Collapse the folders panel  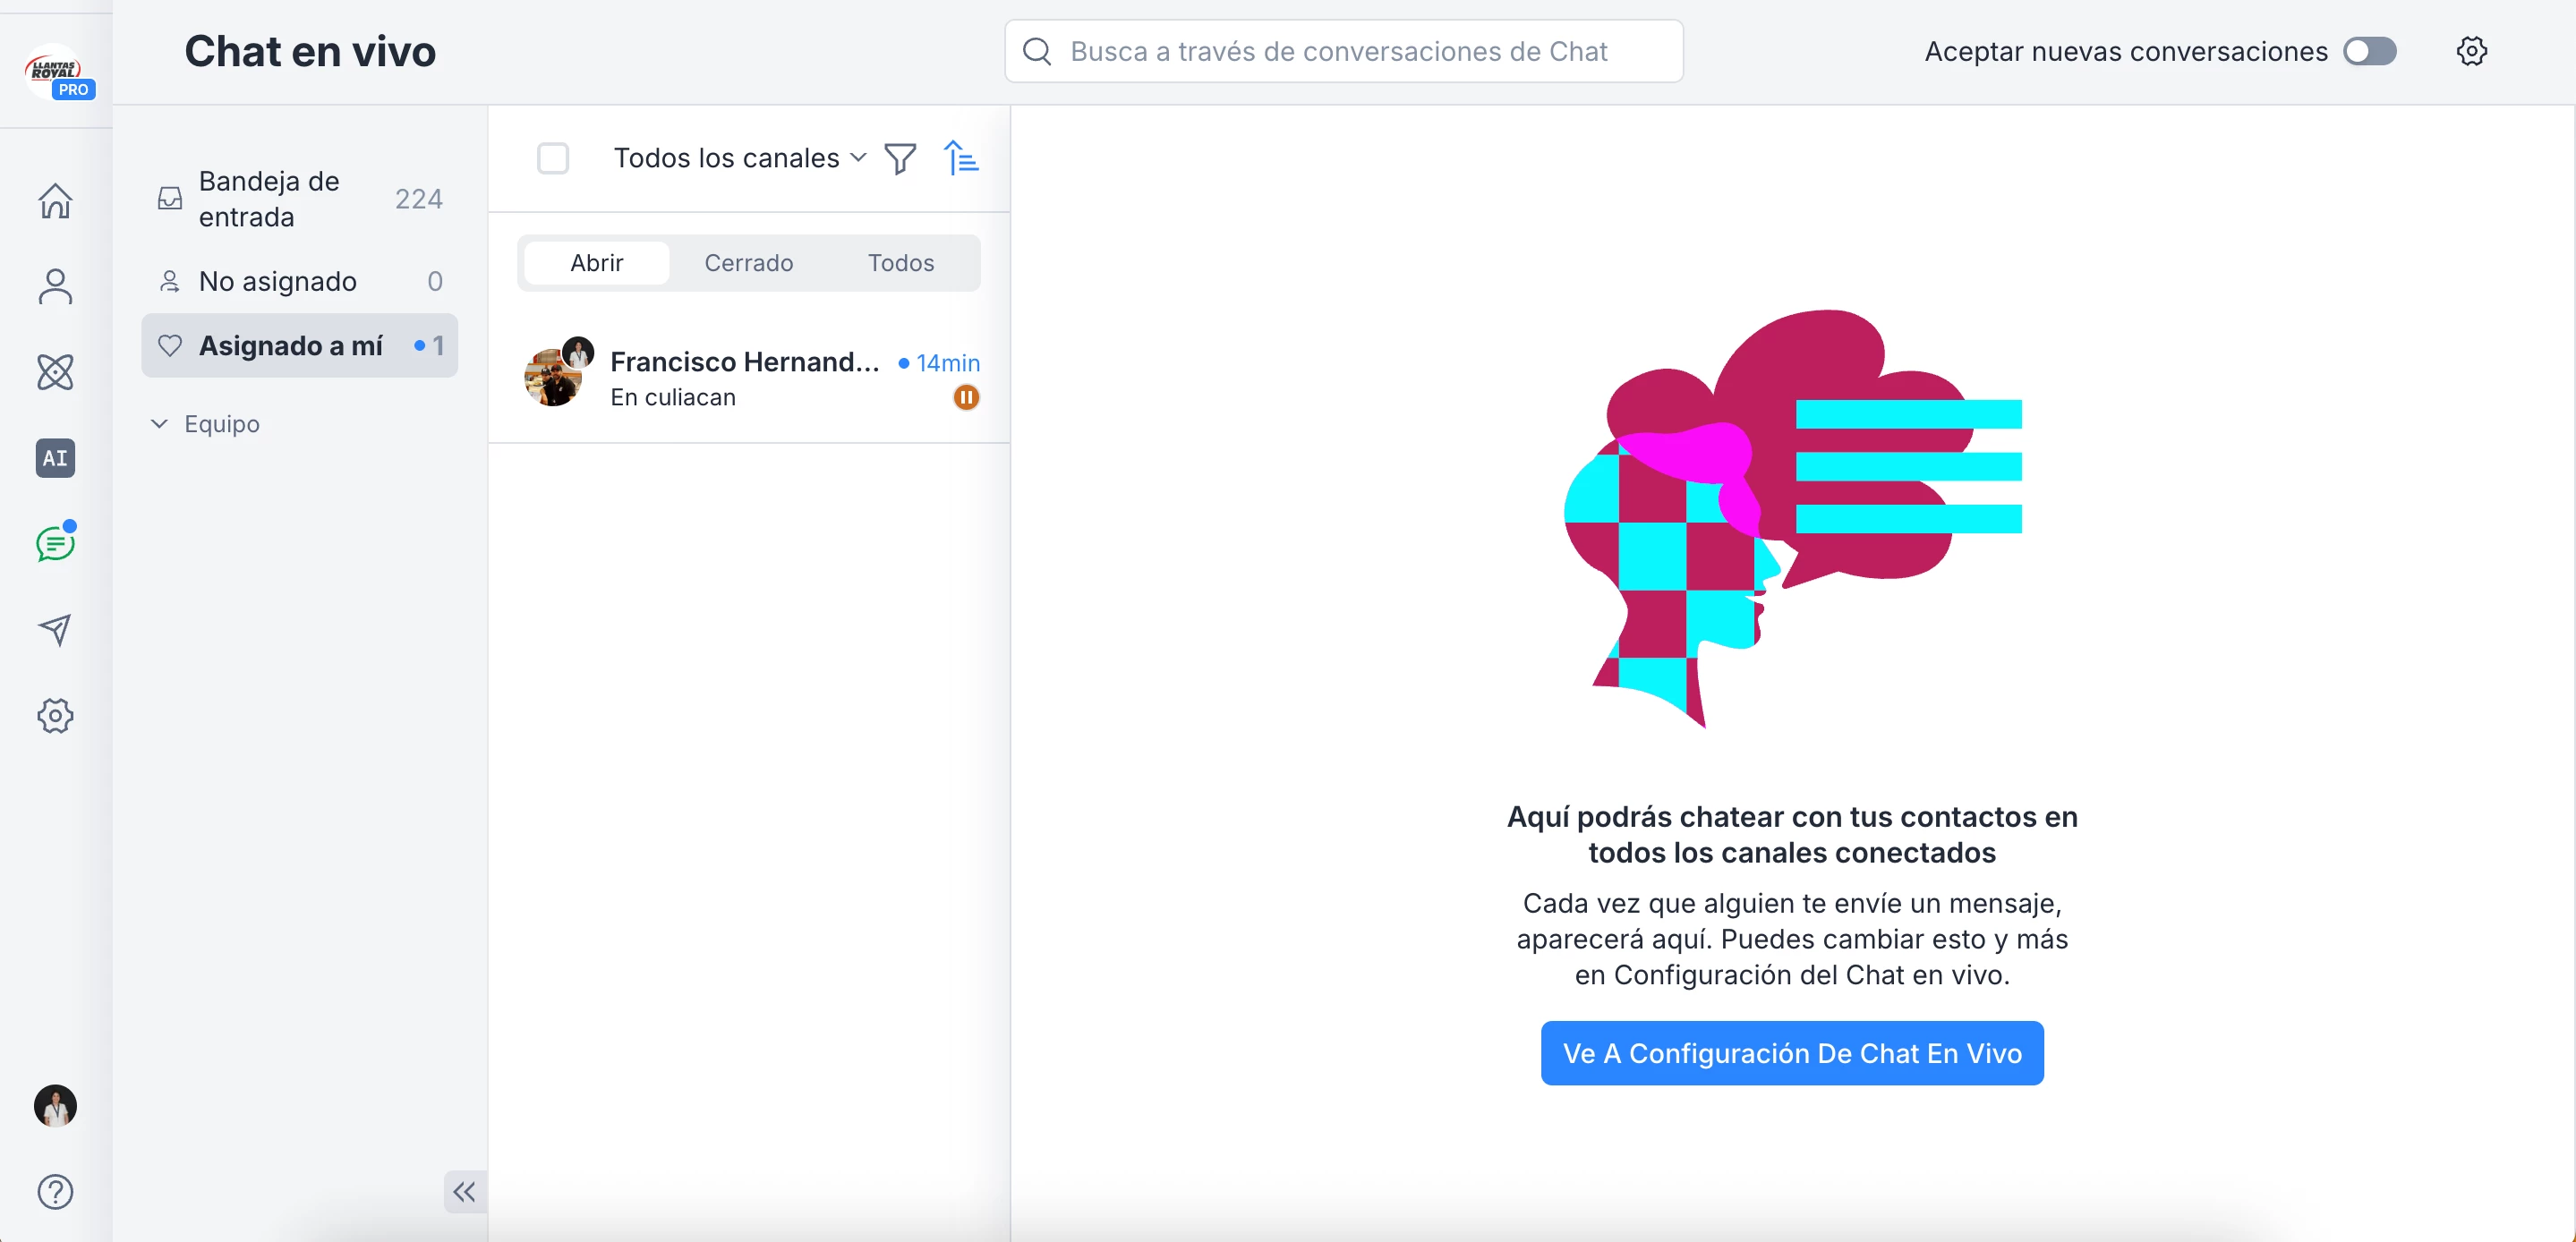[464, 1191]
